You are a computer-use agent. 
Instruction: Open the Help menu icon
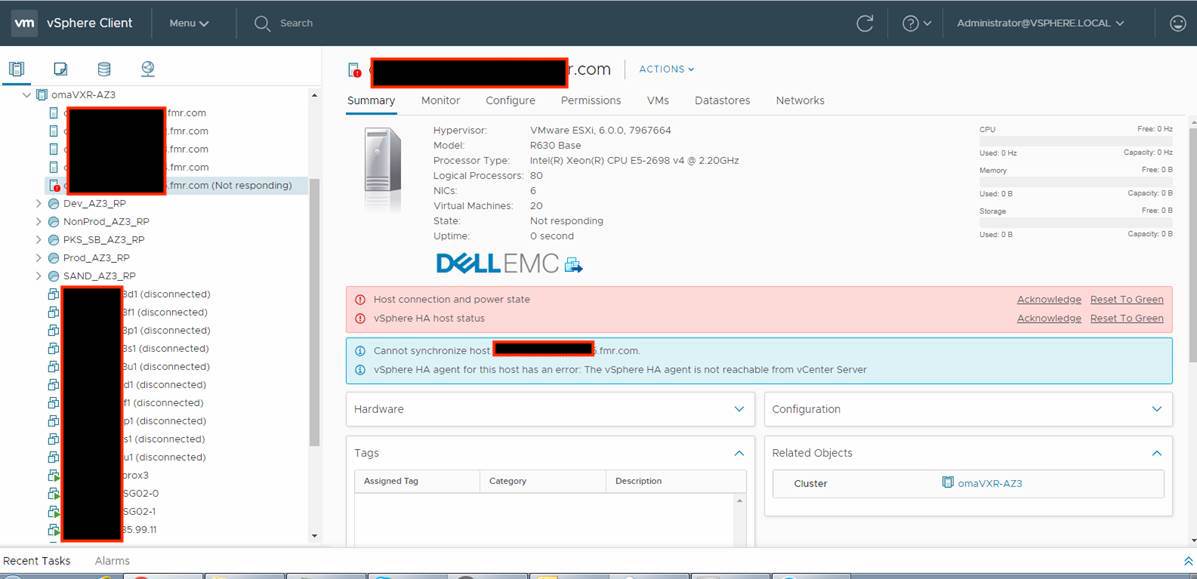click(912, 22)
